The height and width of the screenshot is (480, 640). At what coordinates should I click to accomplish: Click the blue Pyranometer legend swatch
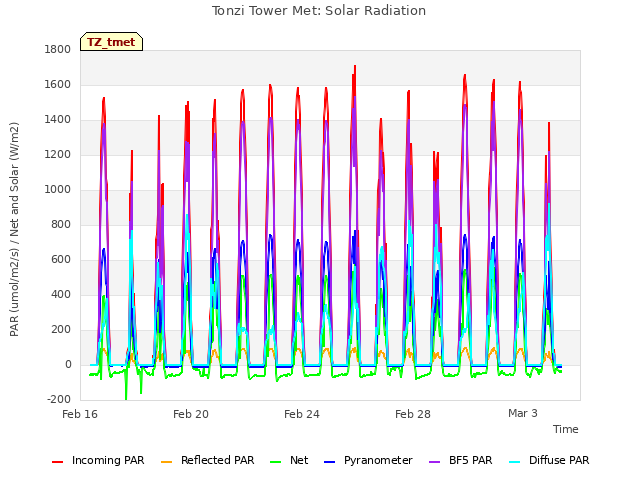point(329,462)
